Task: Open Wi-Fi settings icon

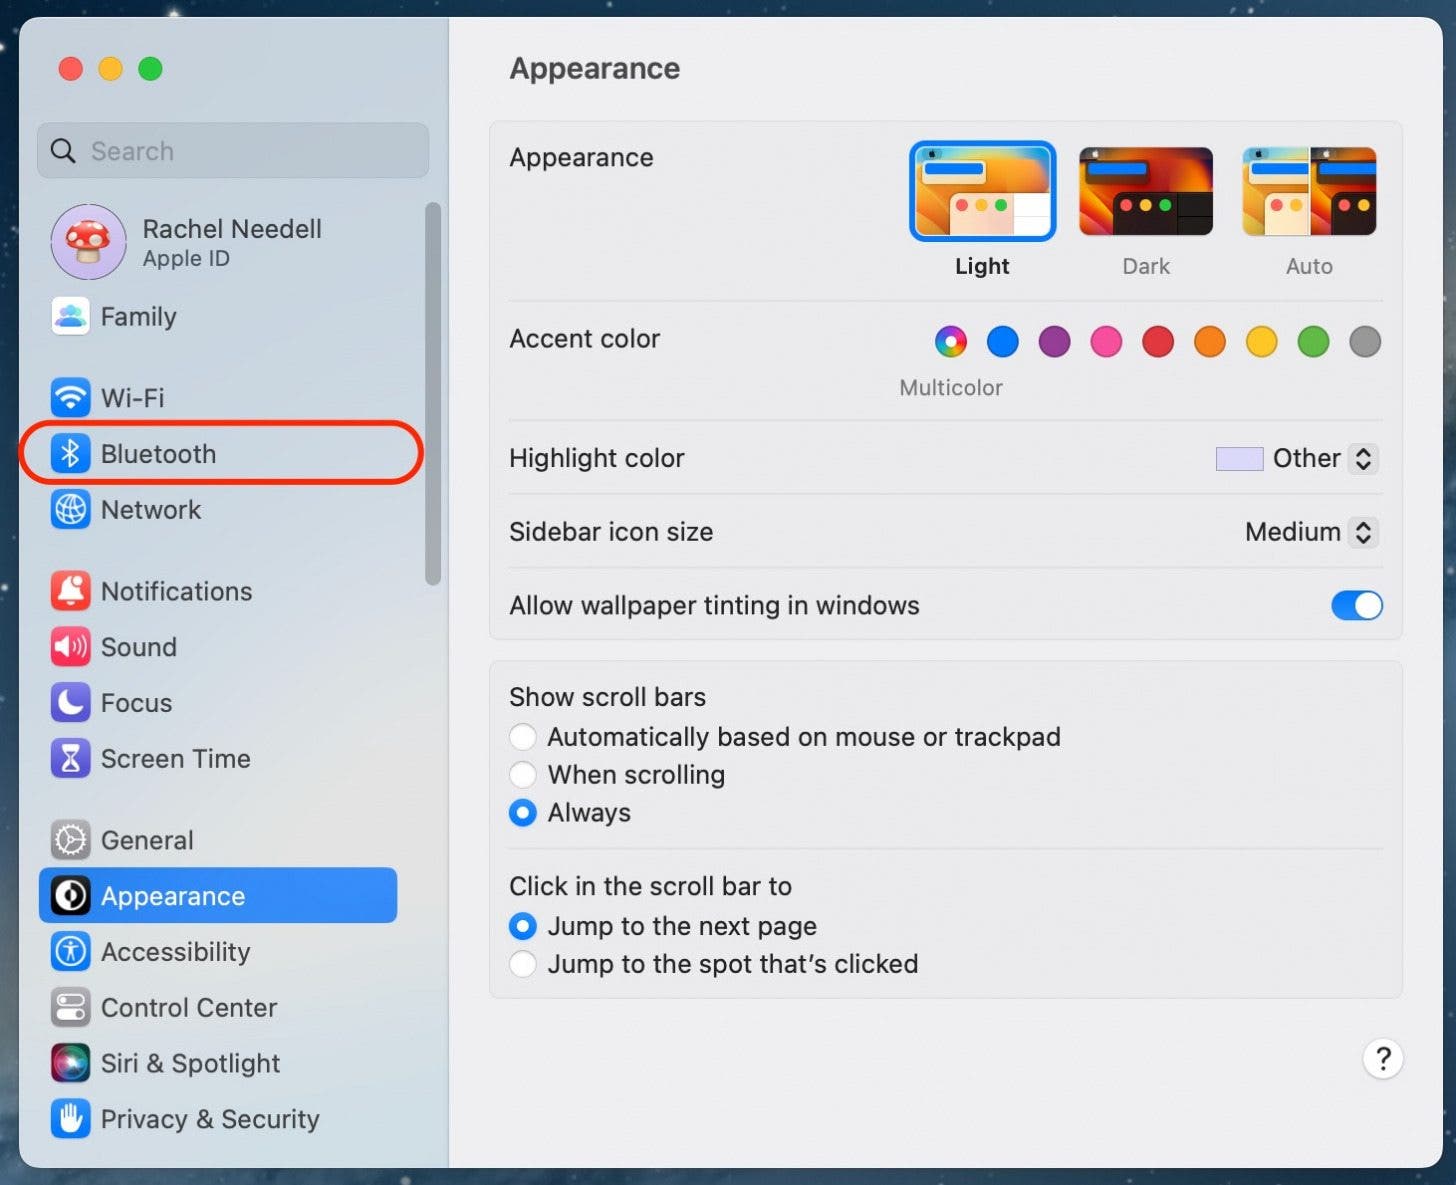Action: tap(70, 398)
